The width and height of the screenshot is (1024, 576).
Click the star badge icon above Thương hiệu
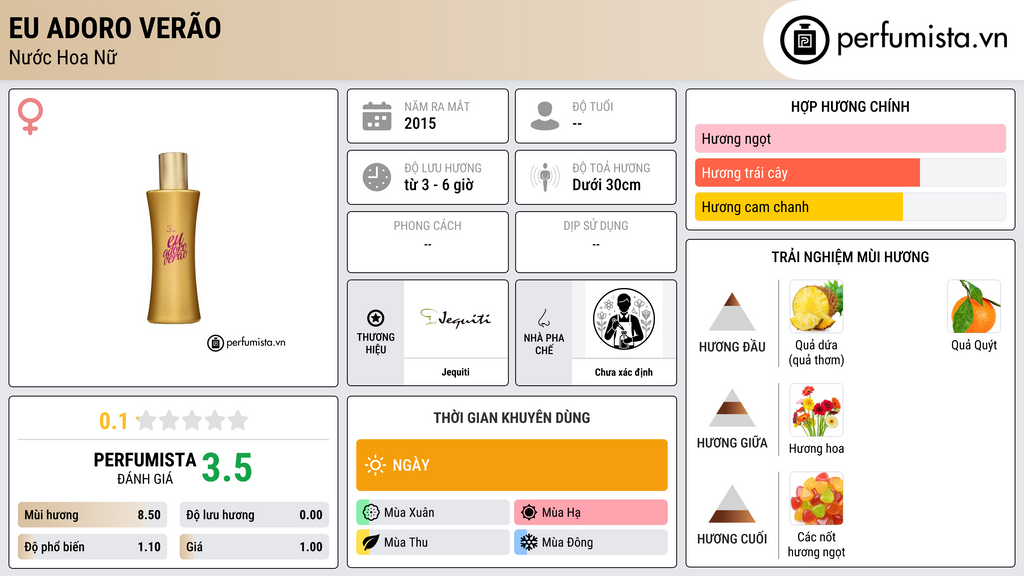[376, 318]
